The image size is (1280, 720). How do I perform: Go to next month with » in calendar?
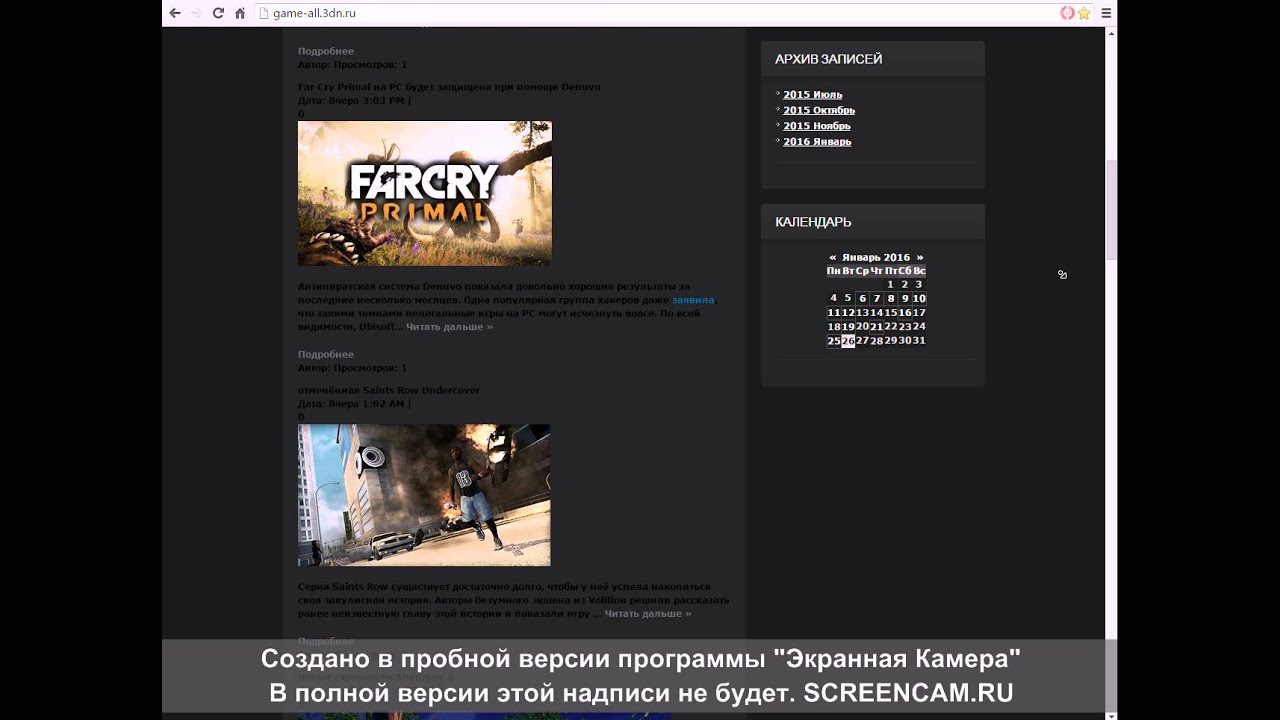click(920, 257)
